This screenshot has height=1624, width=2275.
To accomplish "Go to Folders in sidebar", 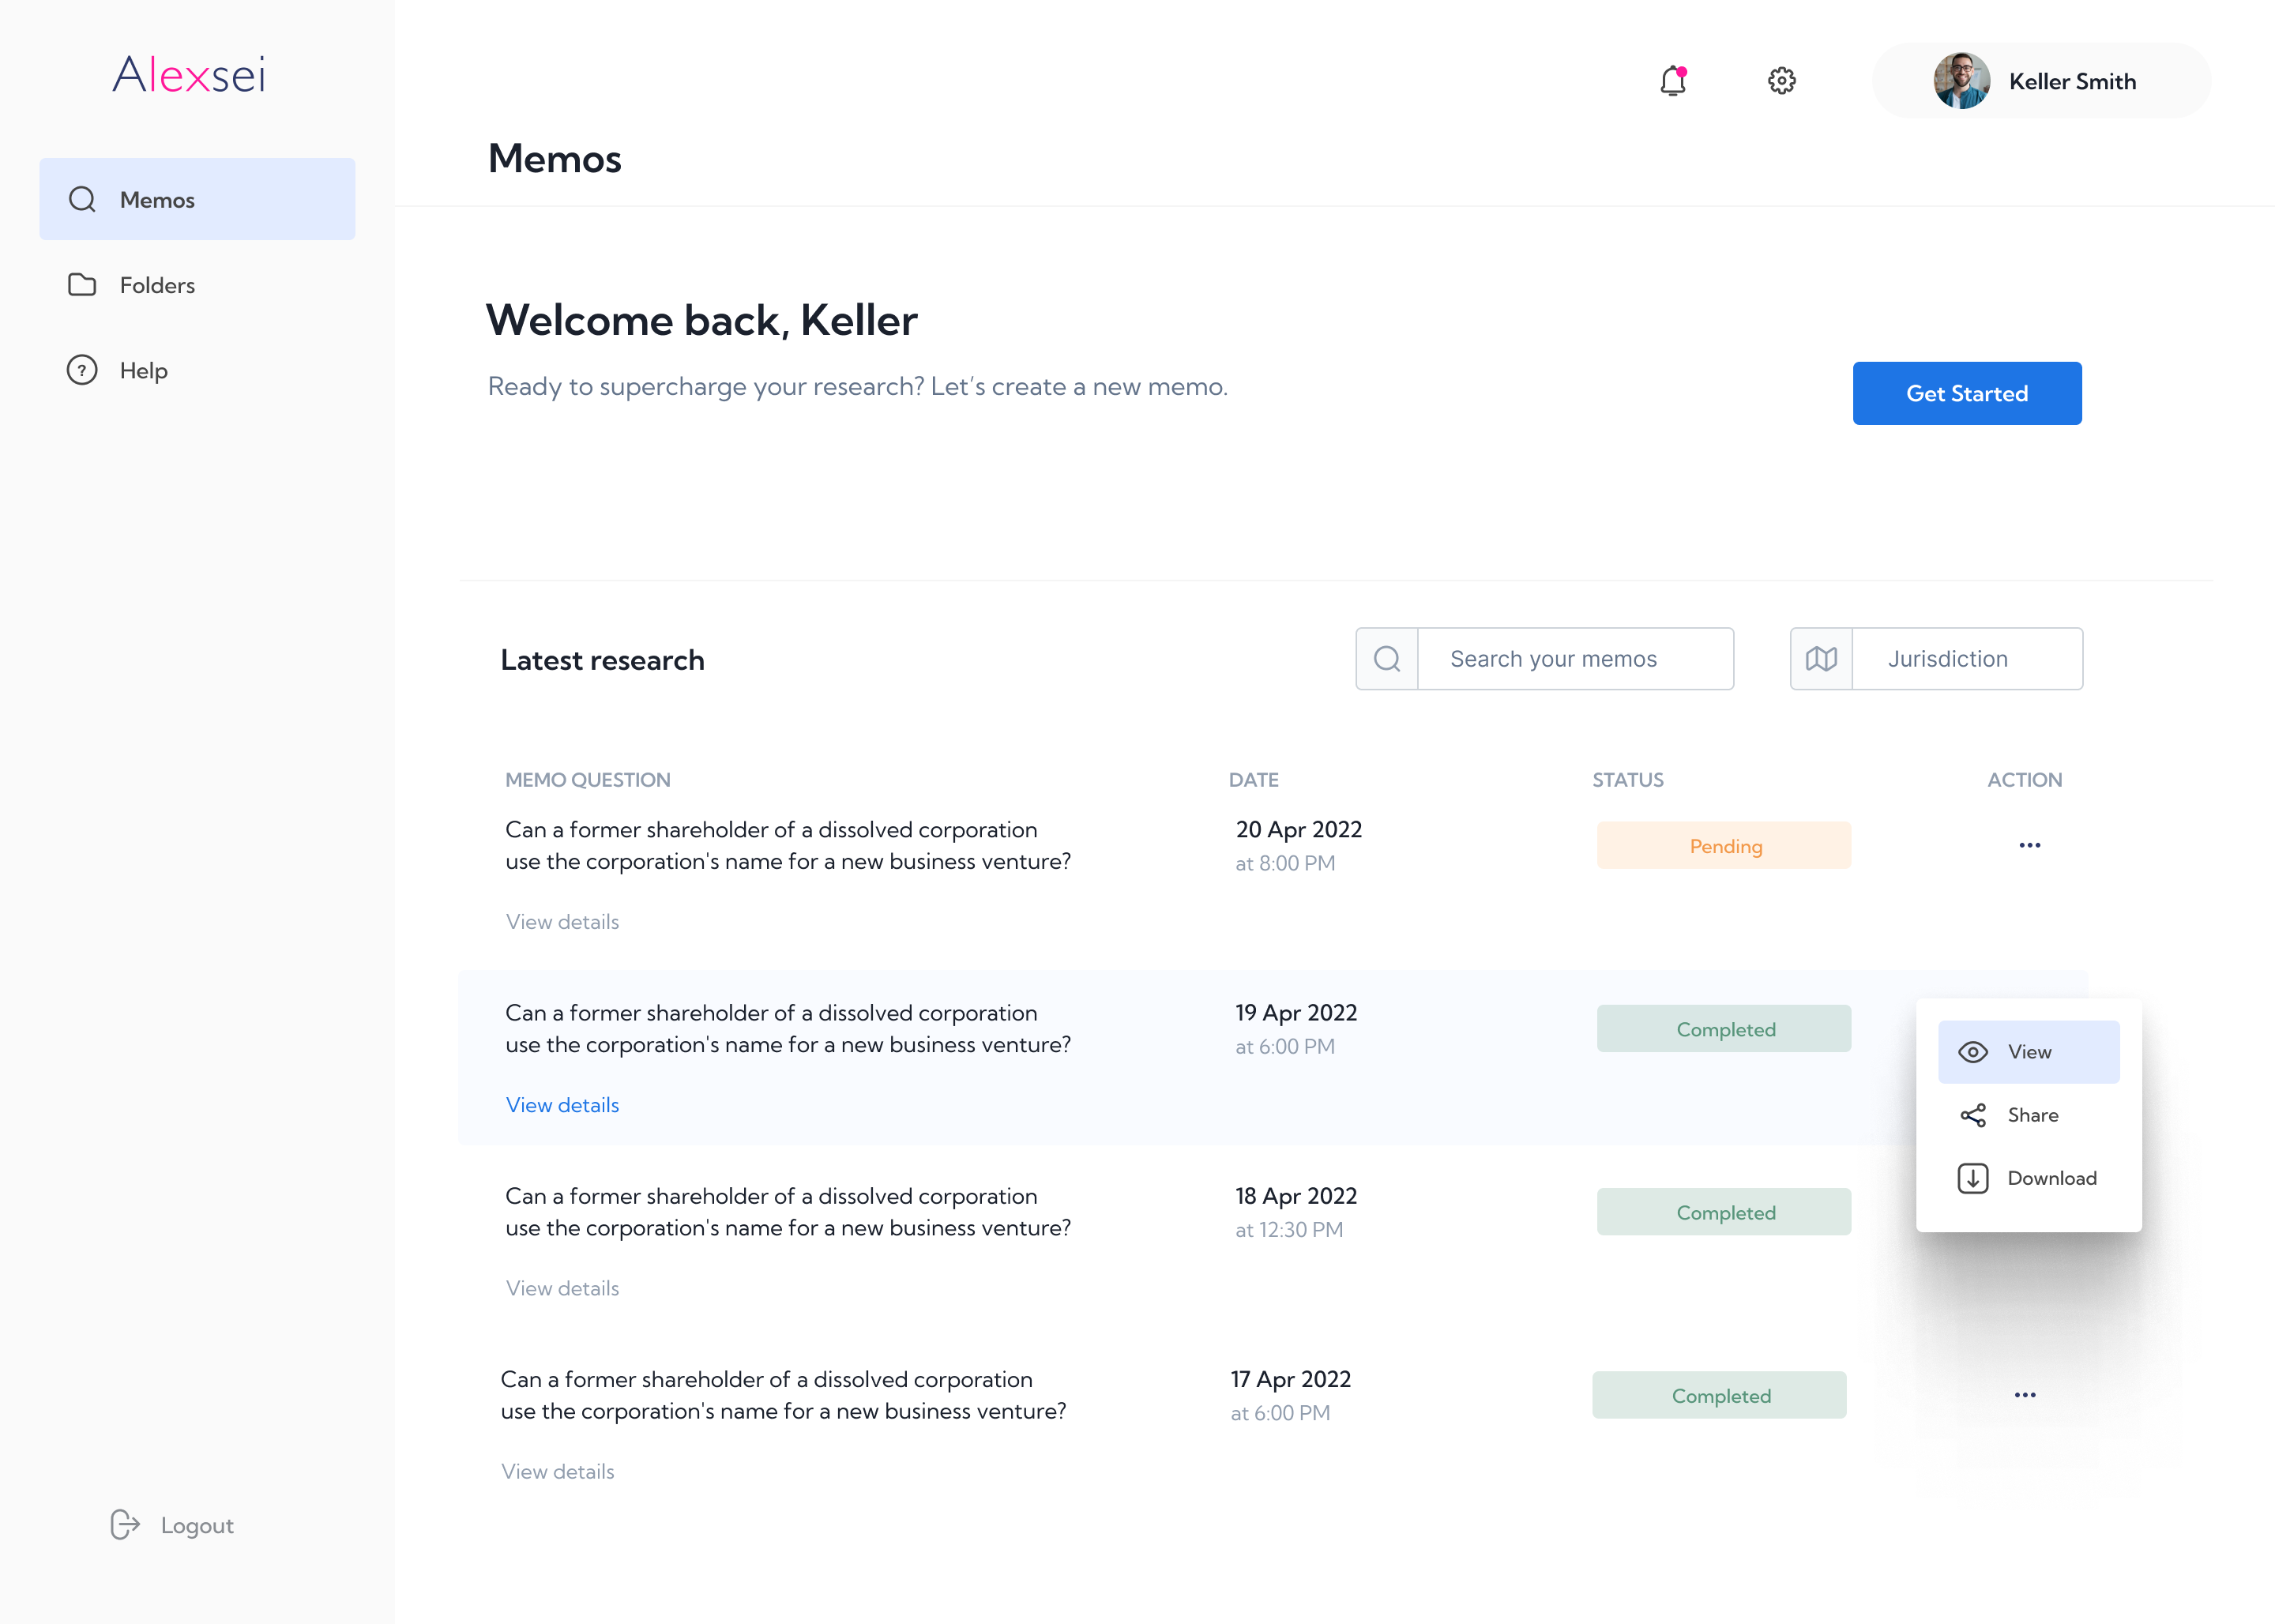I will (157, 285).
